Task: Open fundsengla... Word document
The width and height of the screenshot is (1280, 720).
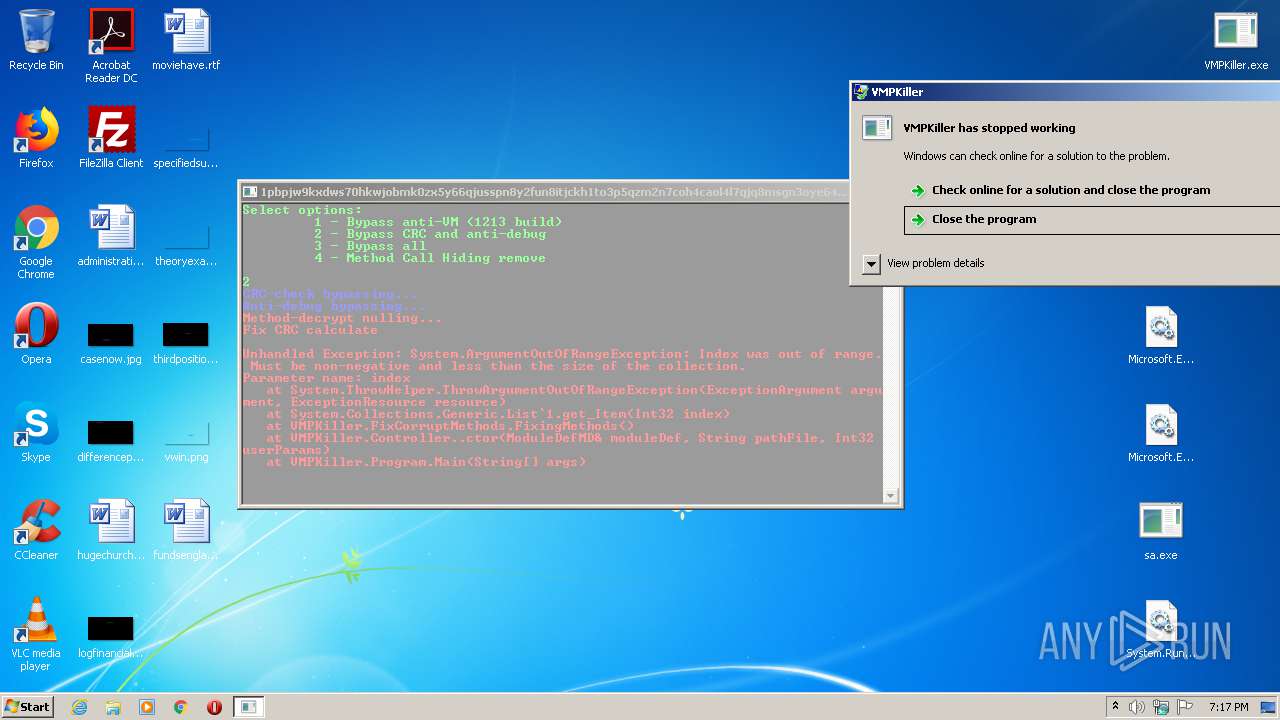Action: [x=186, y=530]
